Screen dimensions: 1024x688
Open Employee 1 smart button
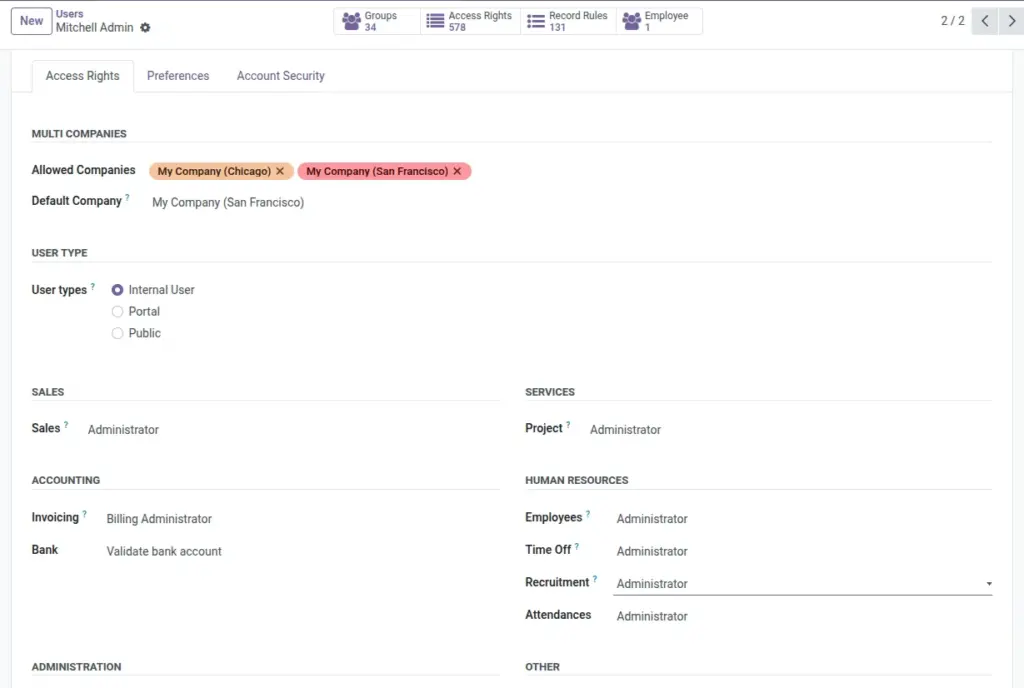pyautogui.click(x=659, y=21)
